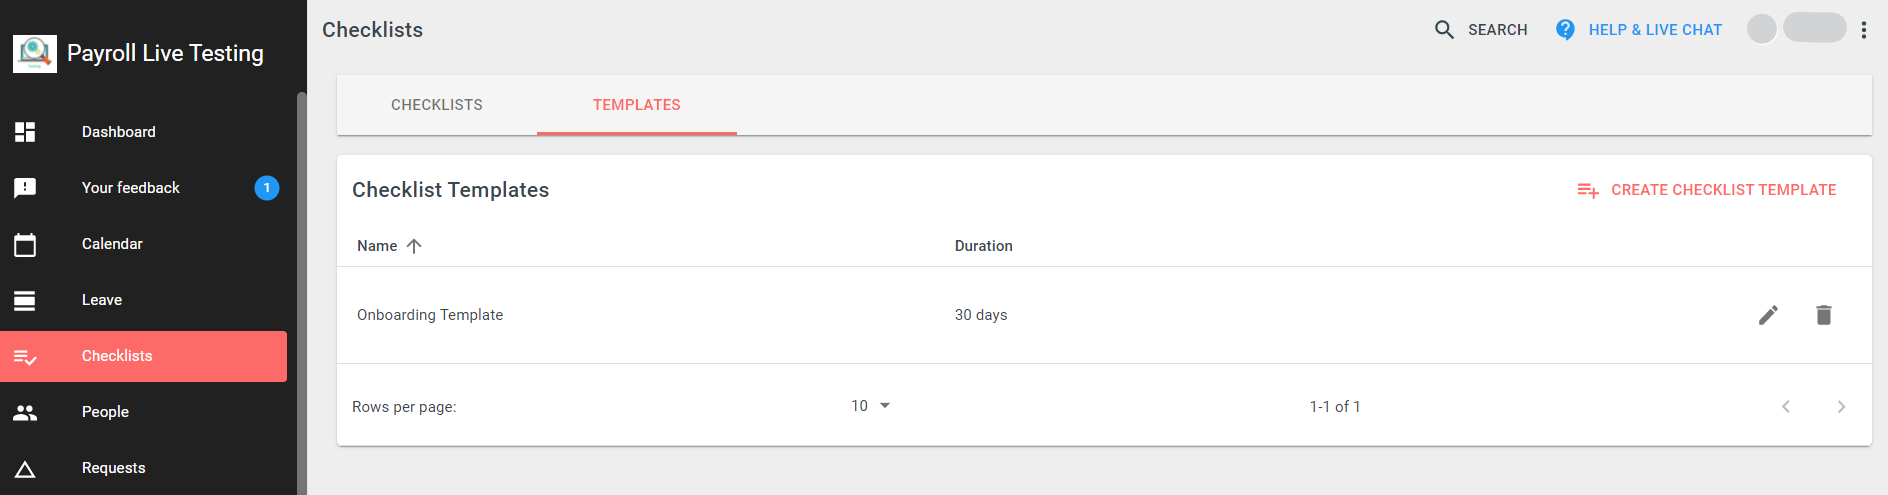The width and height of the screenshot is (1888, 495).
Task: Click the Payroll Live Testing logo
Action: 35,53
